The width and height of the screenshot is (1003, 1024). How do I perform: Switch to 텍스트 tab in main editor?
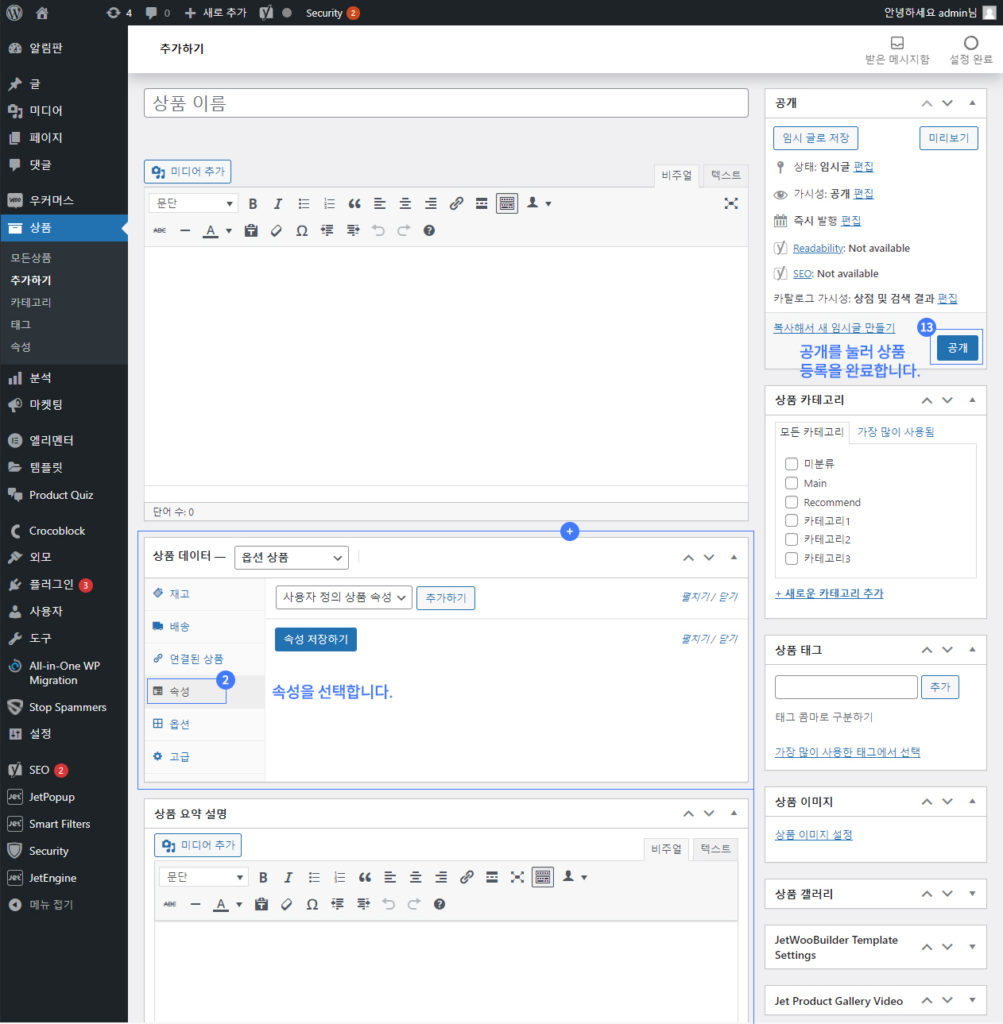[x=725, y=175]
